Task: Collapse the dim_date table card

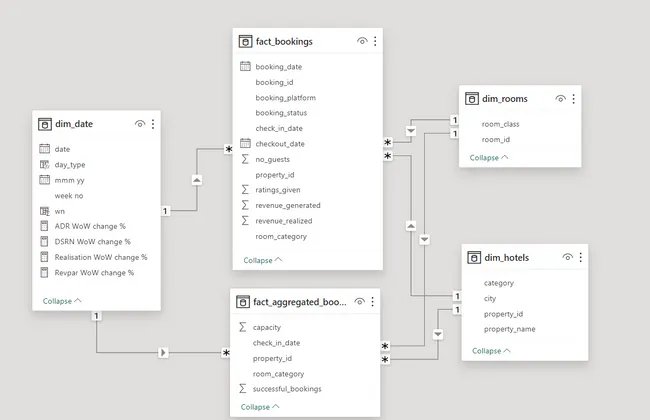Action: click(x=62, y=301)
